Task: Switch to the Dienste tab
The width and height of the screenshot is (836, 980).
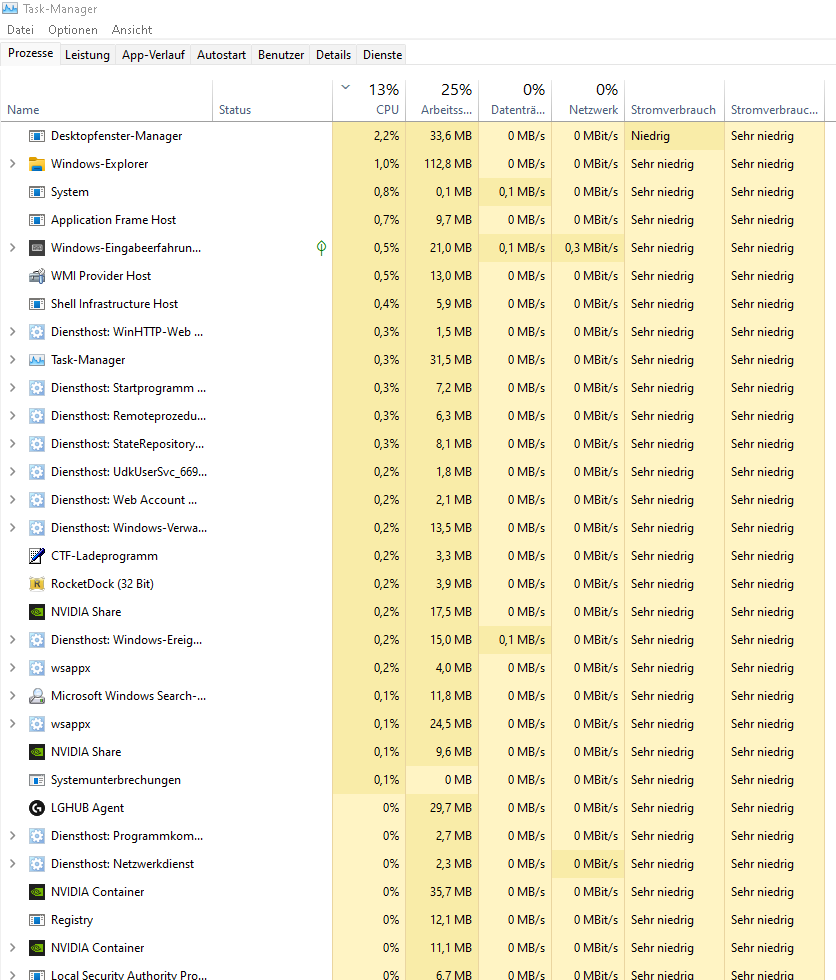Action: click(x=382, y=55)
